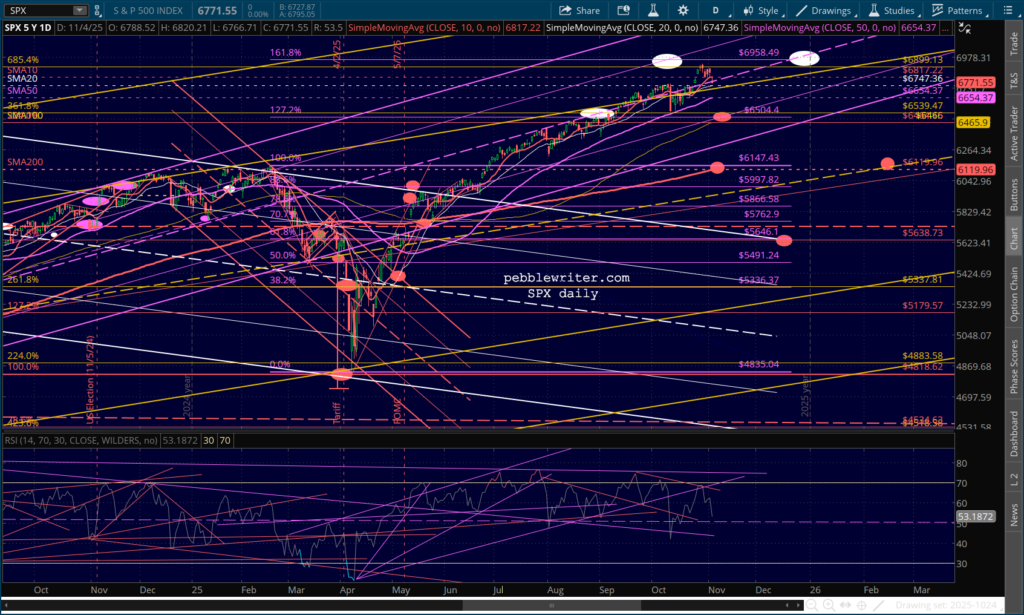This screenshot has width=1024, height=615.
Task: Click the crosshair cursor icon
Action: click(x=861, y=605)
